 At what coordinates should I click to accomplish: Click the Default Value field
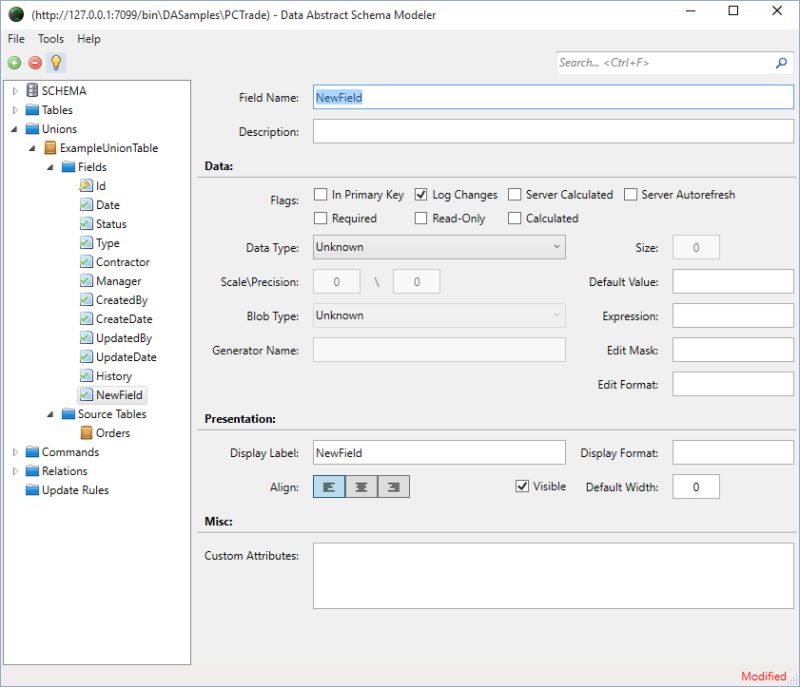pyautogui.click(x=733, y=282)
